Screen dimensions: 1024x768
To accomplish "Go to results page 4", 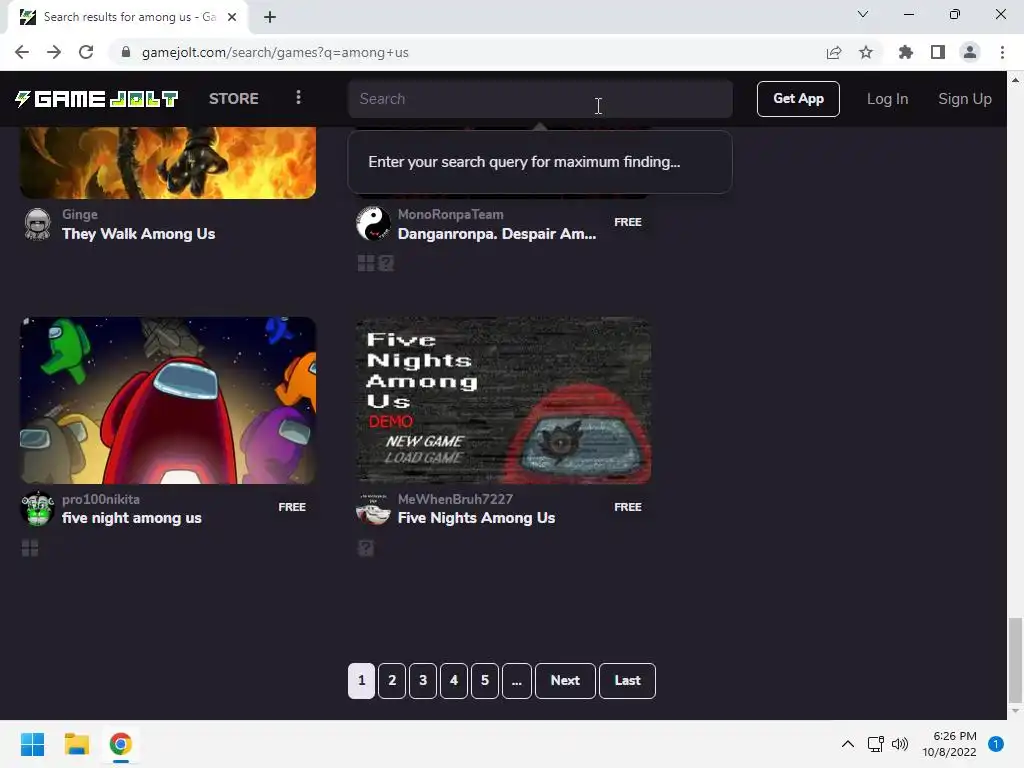I will [454, 680].
